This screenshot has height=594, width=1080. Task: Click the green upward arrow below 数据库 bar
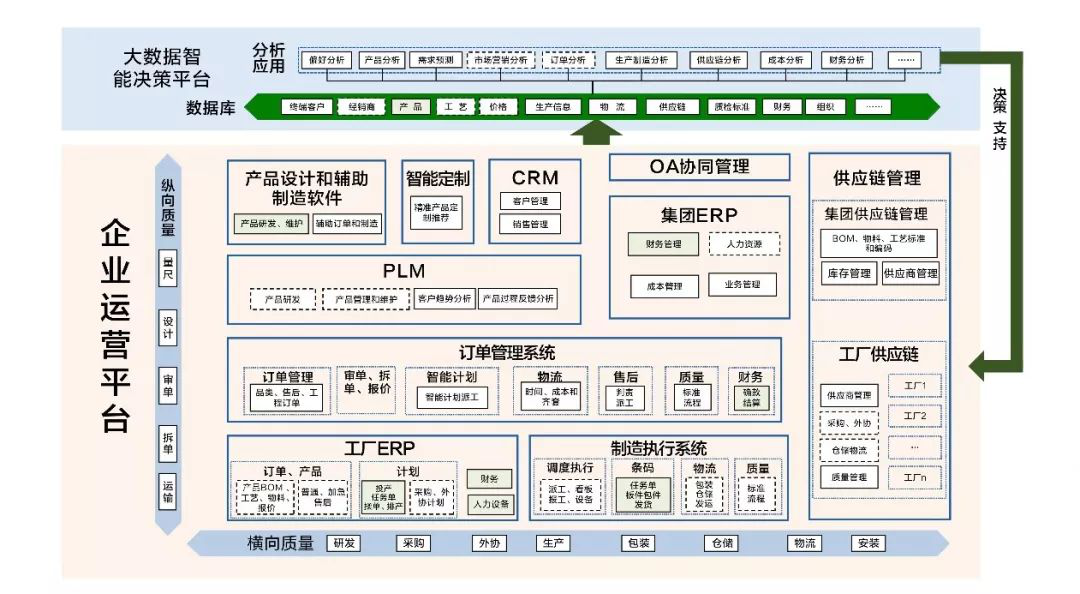[x=595, y=132]
